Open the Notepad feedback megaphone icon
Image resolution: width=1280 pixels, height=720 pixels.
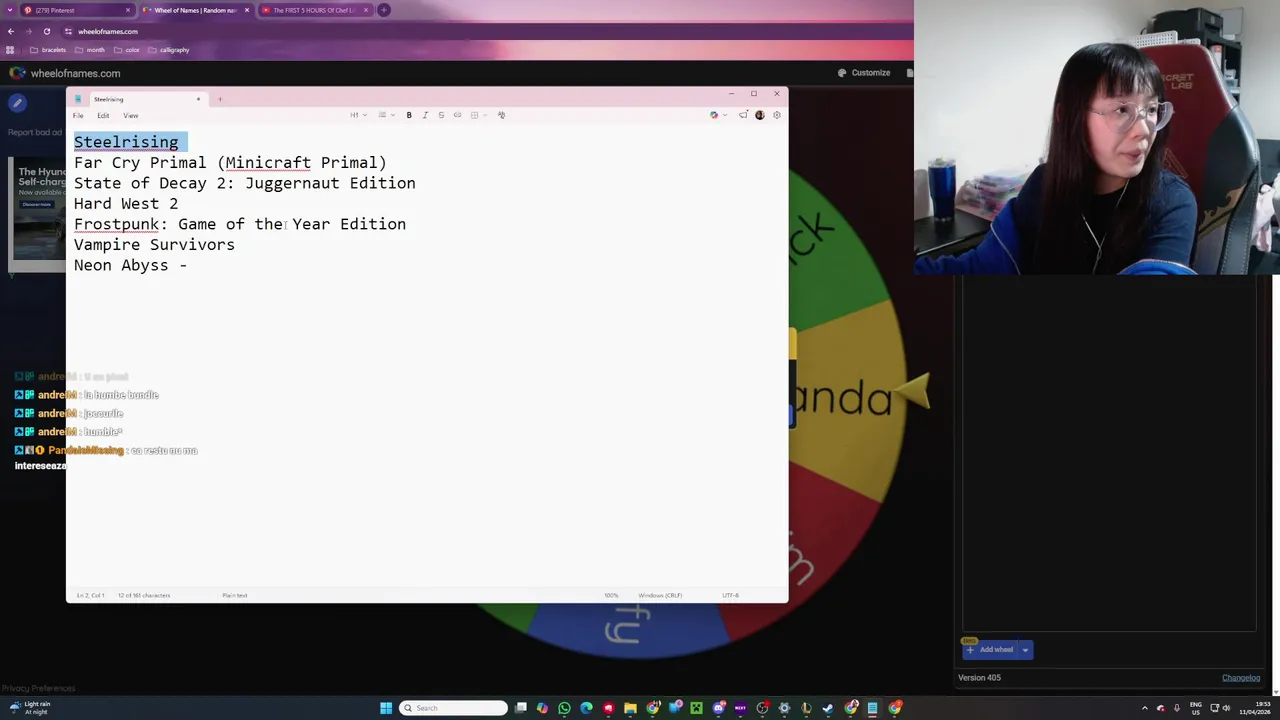(x=743, y=115)
